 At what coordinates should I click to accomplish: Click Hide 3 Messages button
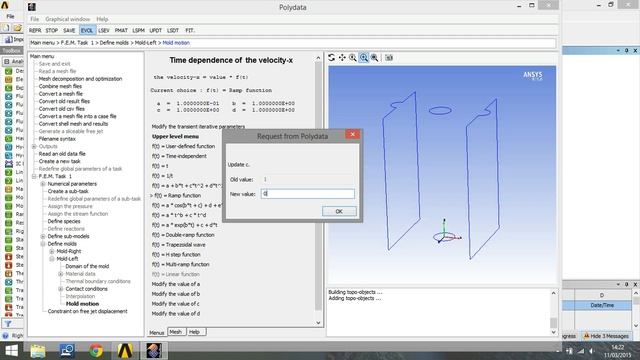pos(606,336)
